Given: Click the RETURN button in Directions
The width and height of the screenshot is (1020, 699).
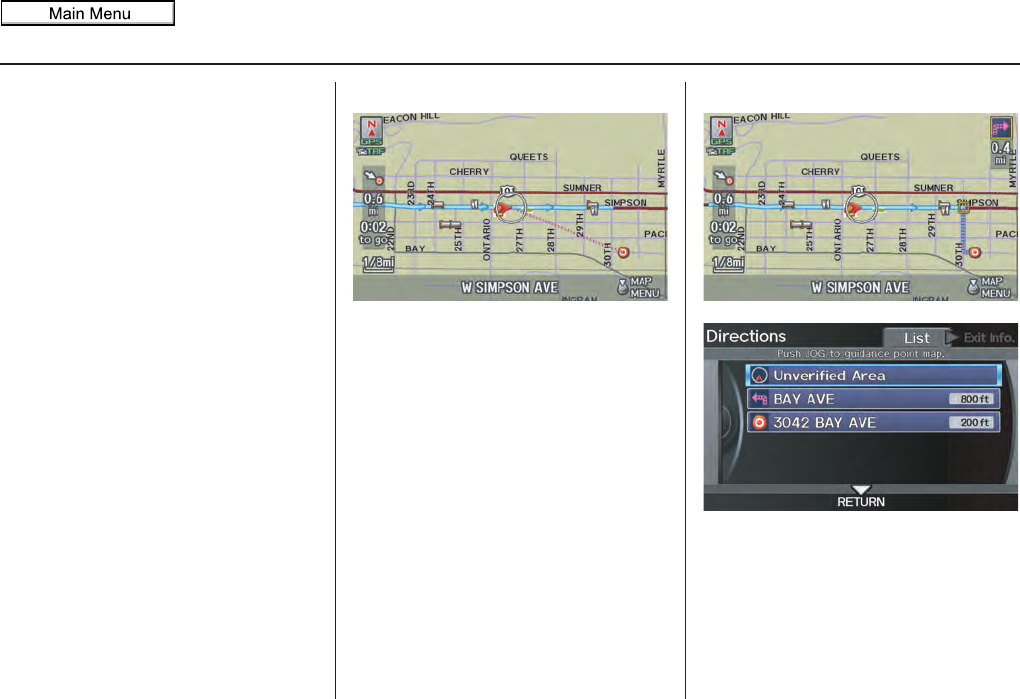Looking at the screenshot, I should 861,497.
